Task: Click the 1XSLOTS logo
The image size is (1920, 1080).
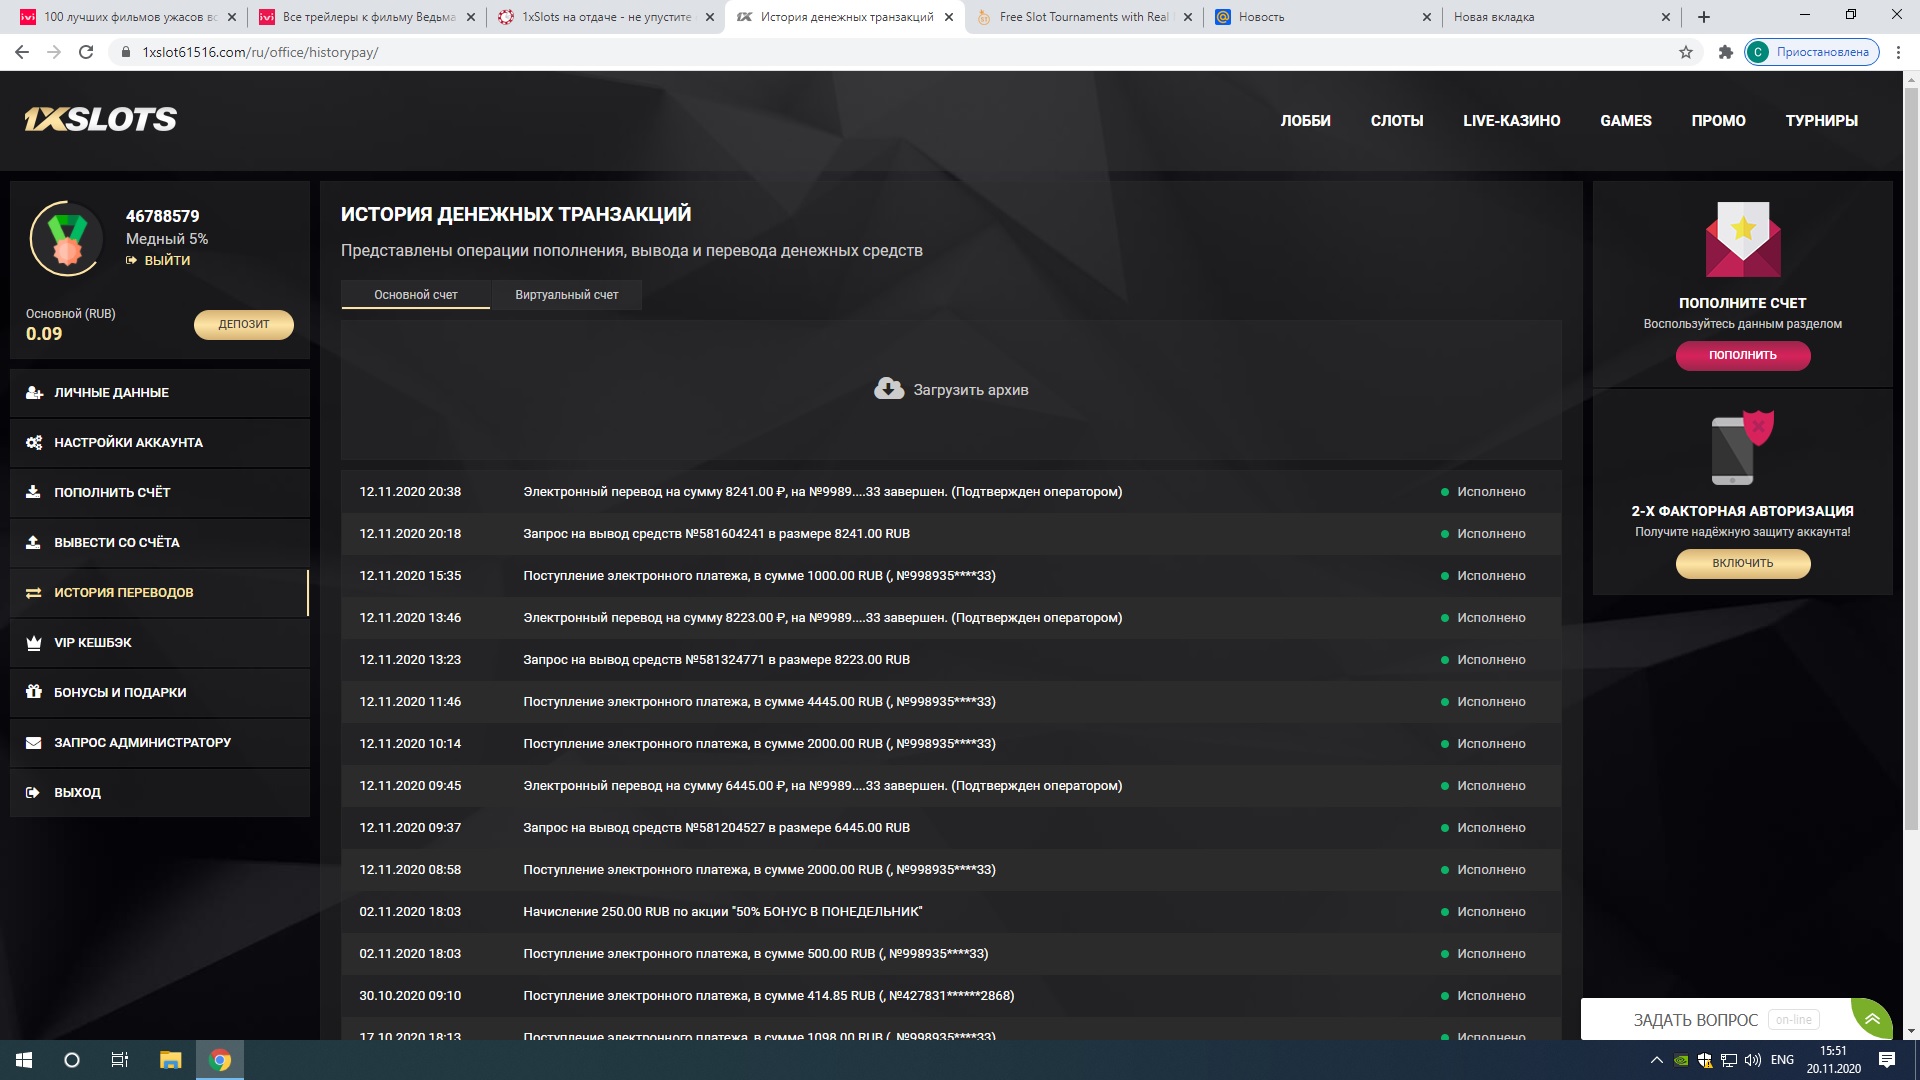Action: point(100,120)
